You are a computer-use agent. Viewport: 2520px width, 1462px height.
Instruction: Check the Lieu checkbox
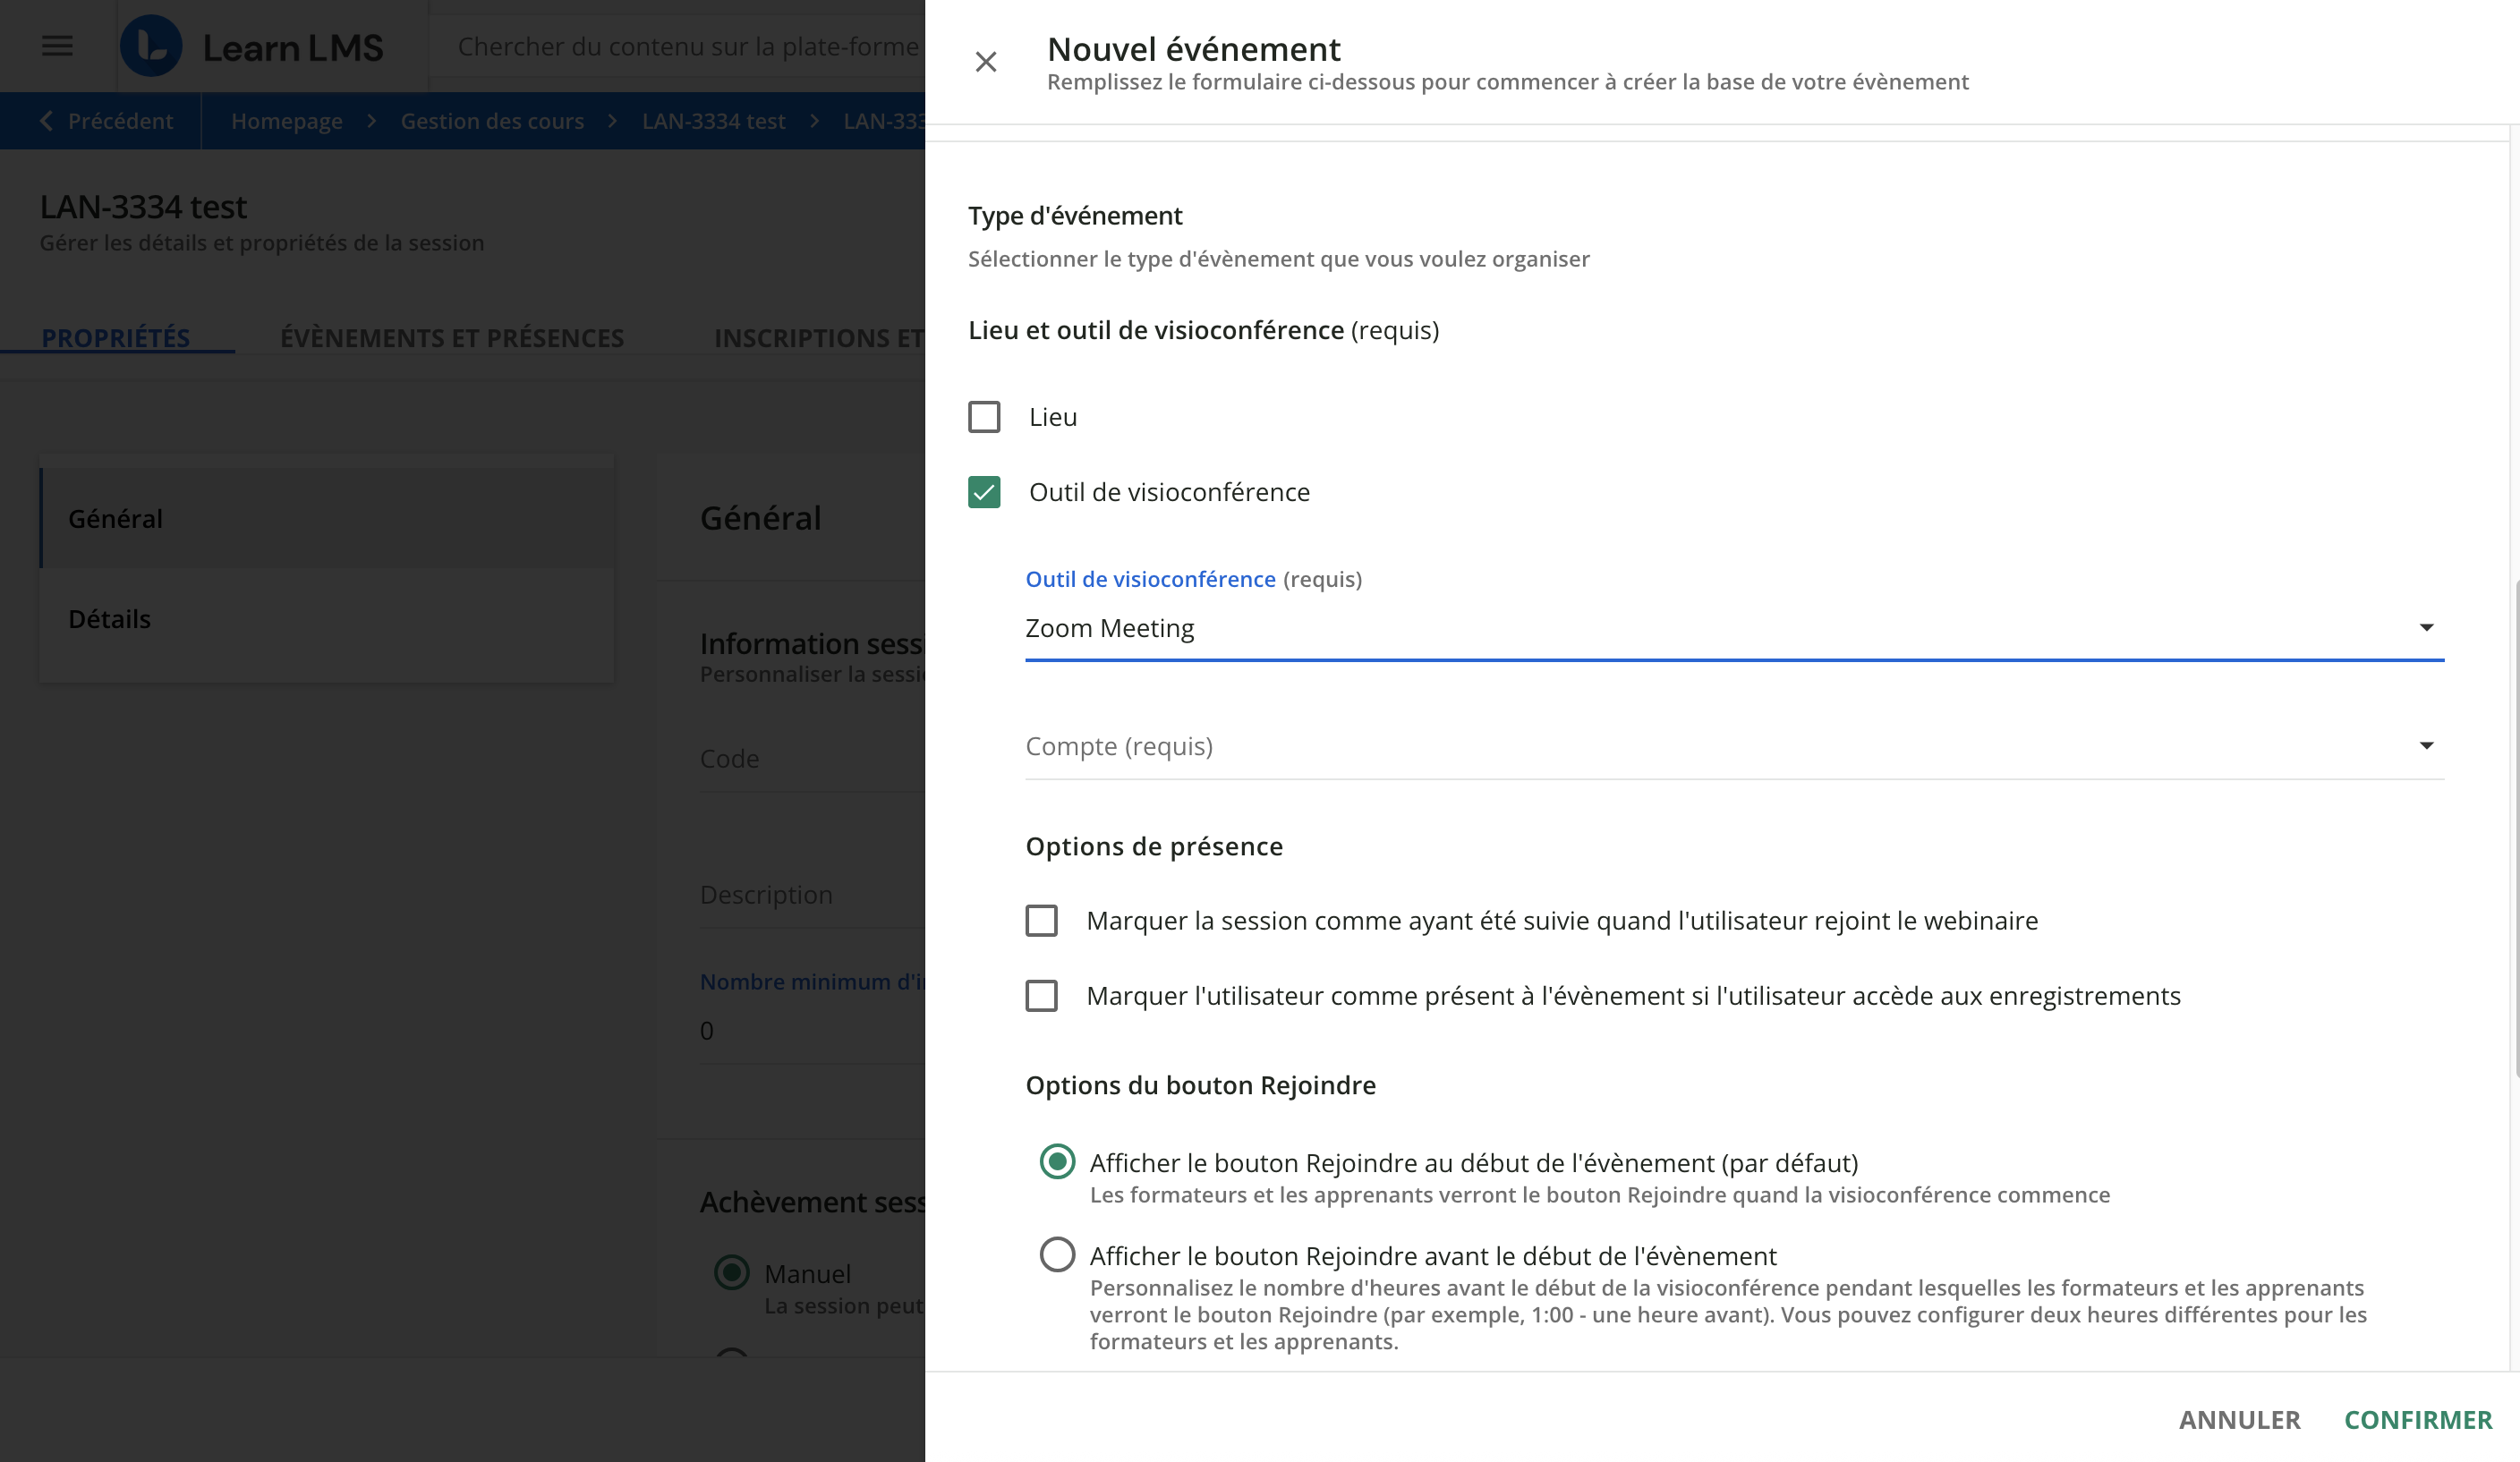click(984, 417)
